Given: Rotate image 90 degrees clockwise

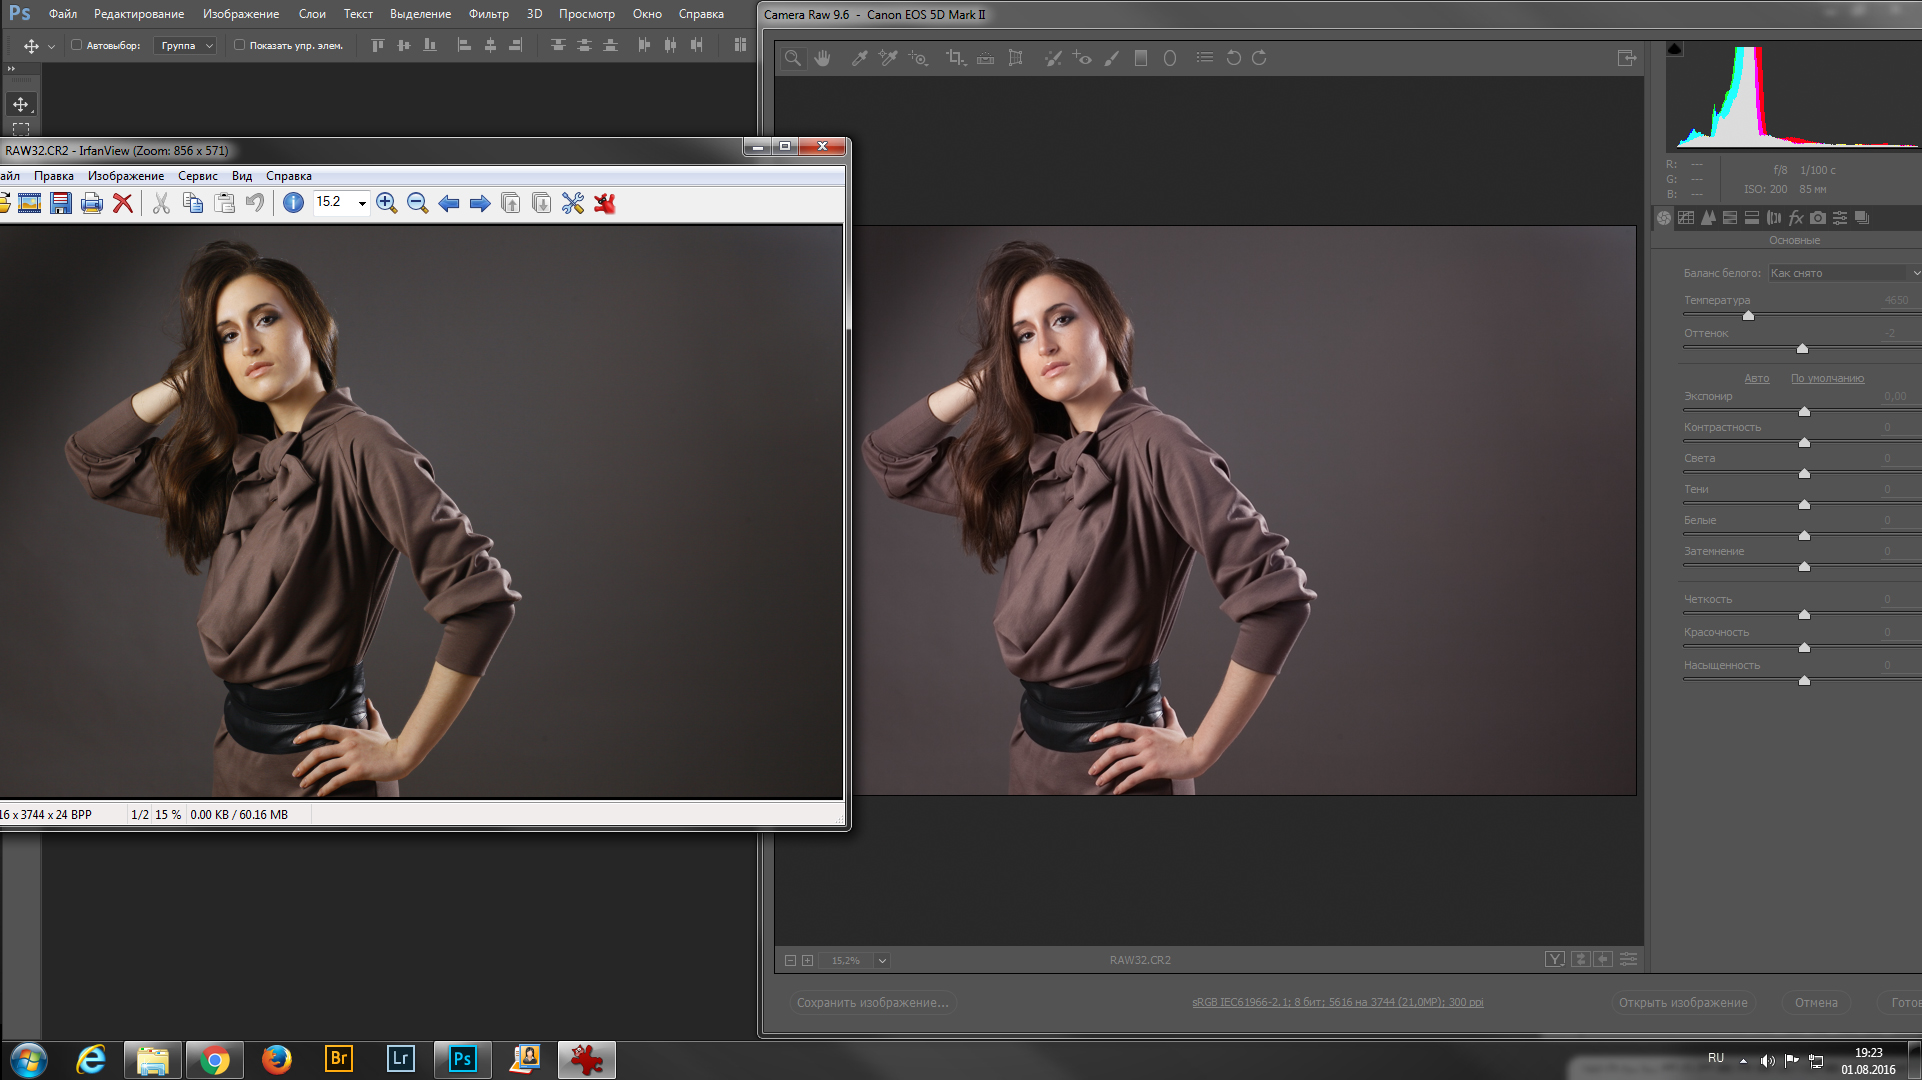Looking at the screenshot, I should click(x=1259, y=58).
